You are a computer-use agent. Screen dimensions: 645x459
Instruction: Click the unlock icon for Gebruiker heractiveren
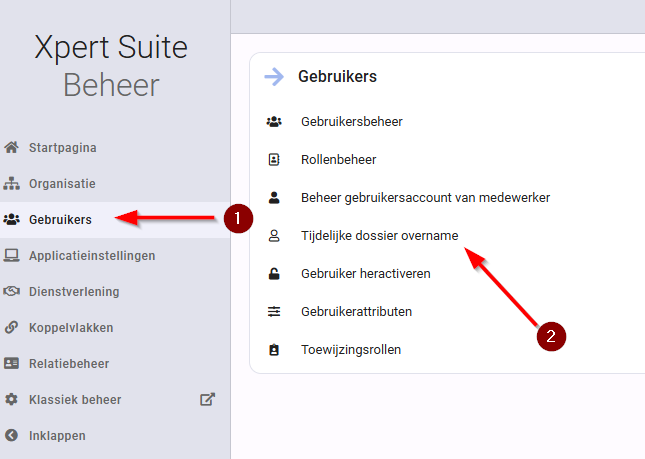(x=274, y=274)
